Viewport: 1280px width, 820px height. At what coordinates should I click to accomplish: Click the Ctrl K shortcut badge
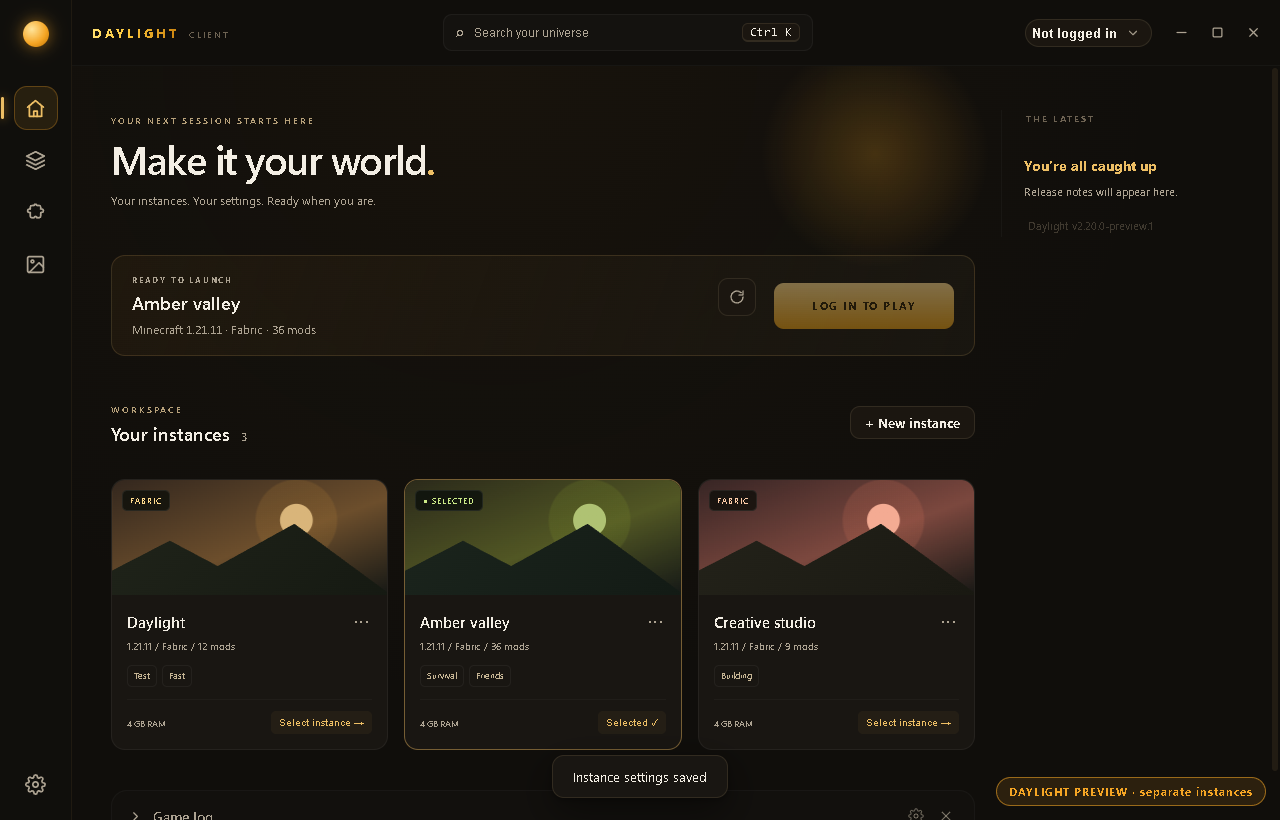tap(771, 32)
